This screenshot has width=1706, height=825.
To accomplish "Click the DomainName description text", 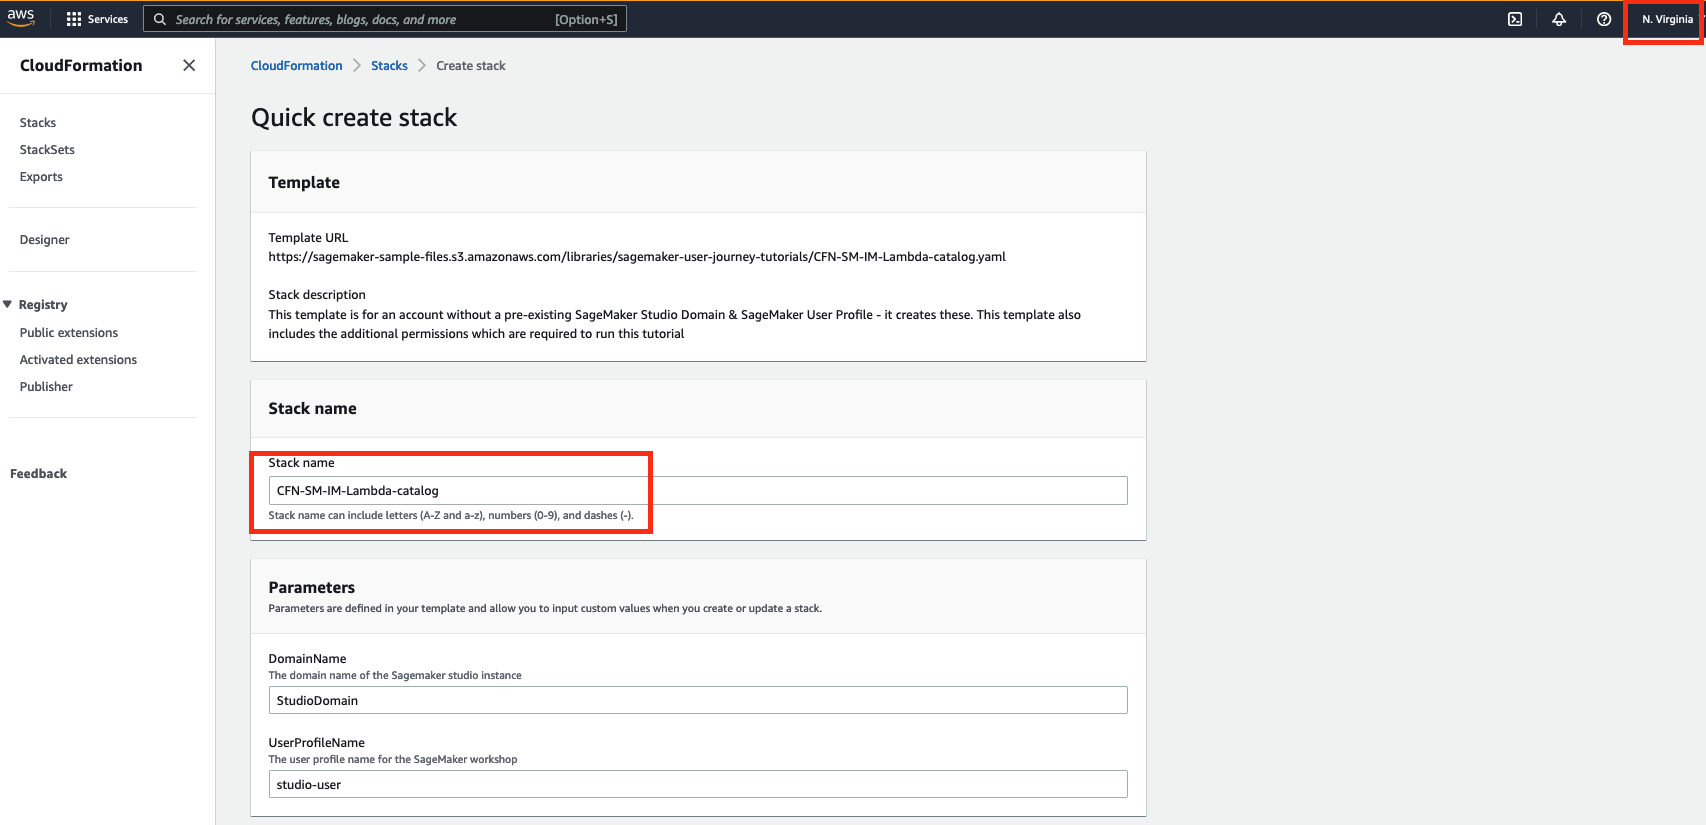I will point(395,676).
